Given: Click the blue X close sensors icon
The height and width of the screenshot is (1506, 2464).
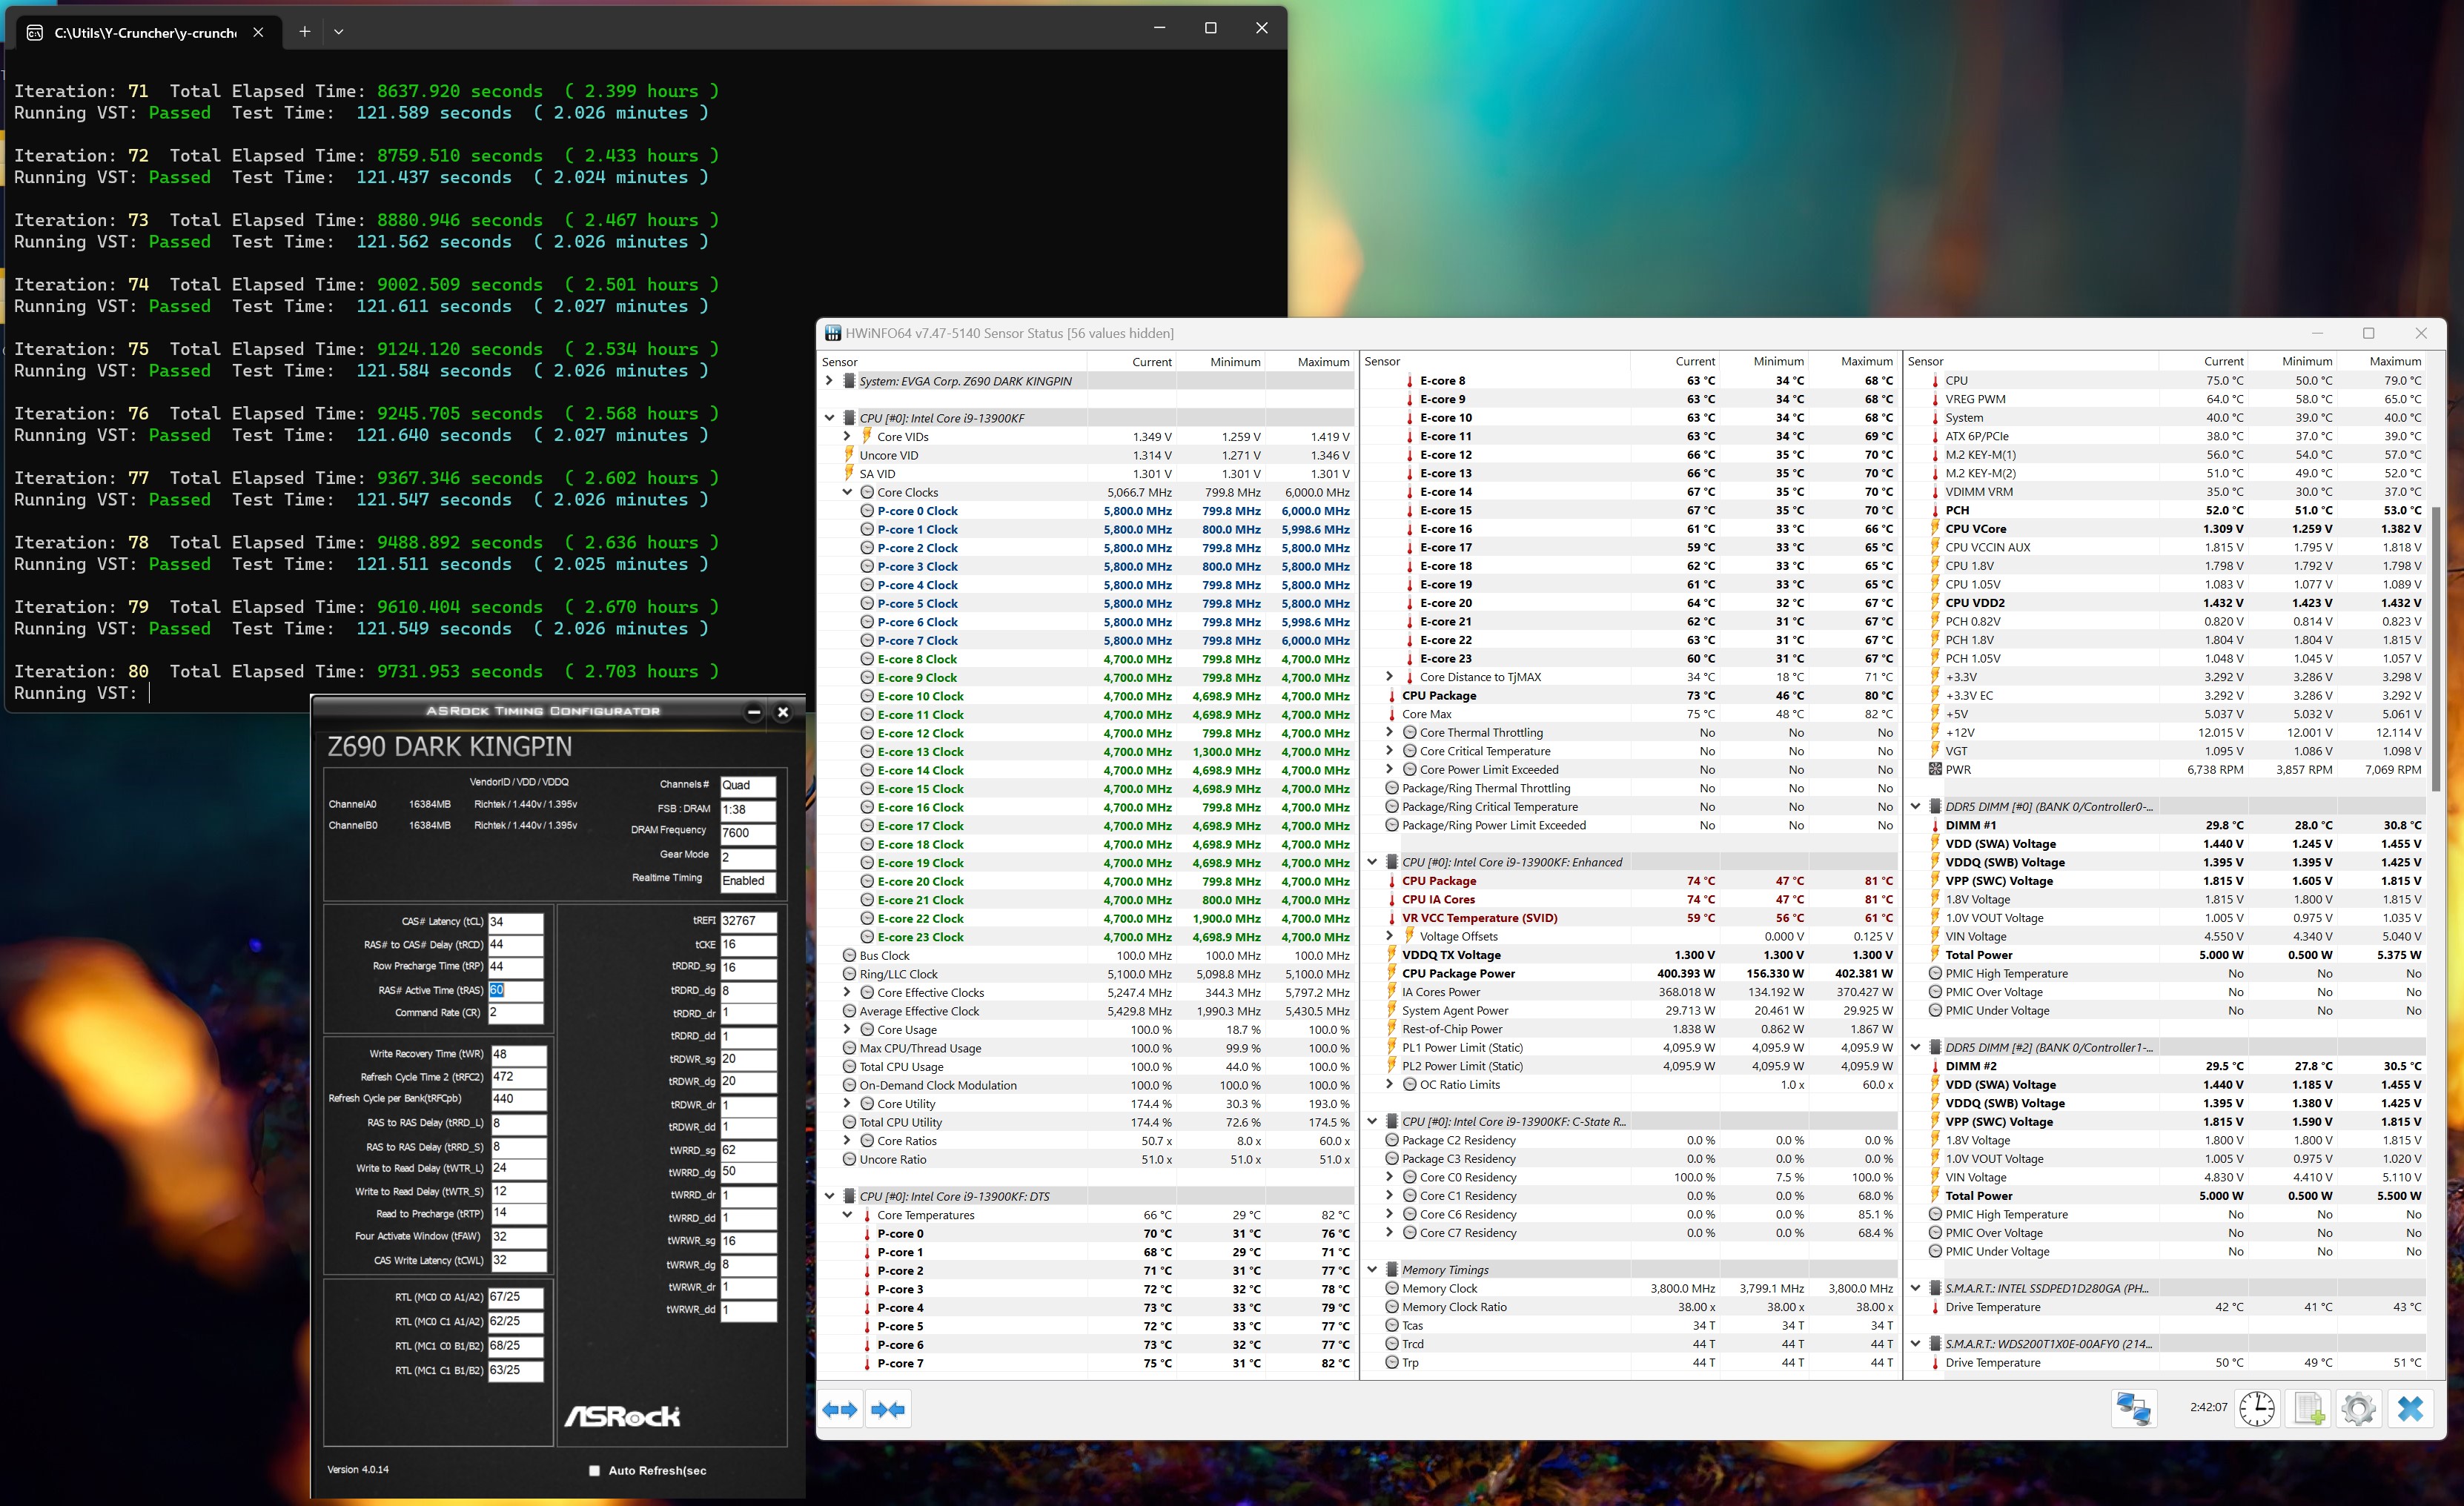Looking at the screenshot, I should click(x=2410, y=1409).
